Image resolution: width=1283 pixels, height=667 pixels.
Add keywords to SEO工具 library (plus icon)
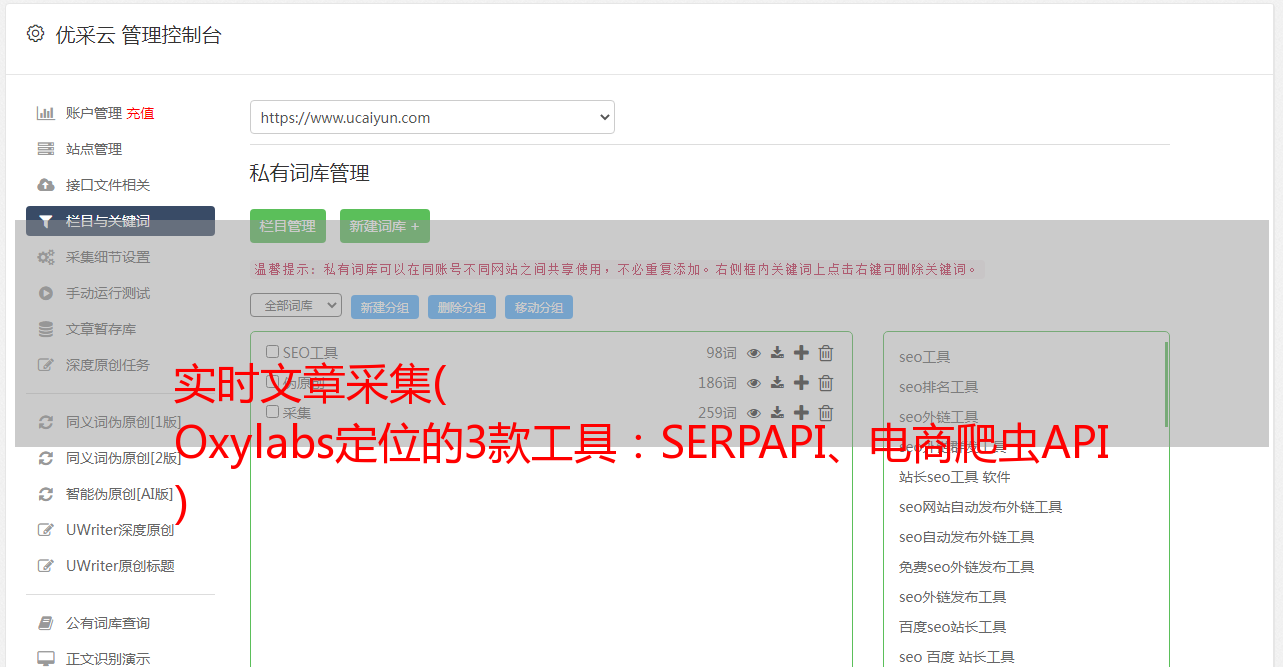[x=801, y=352]
